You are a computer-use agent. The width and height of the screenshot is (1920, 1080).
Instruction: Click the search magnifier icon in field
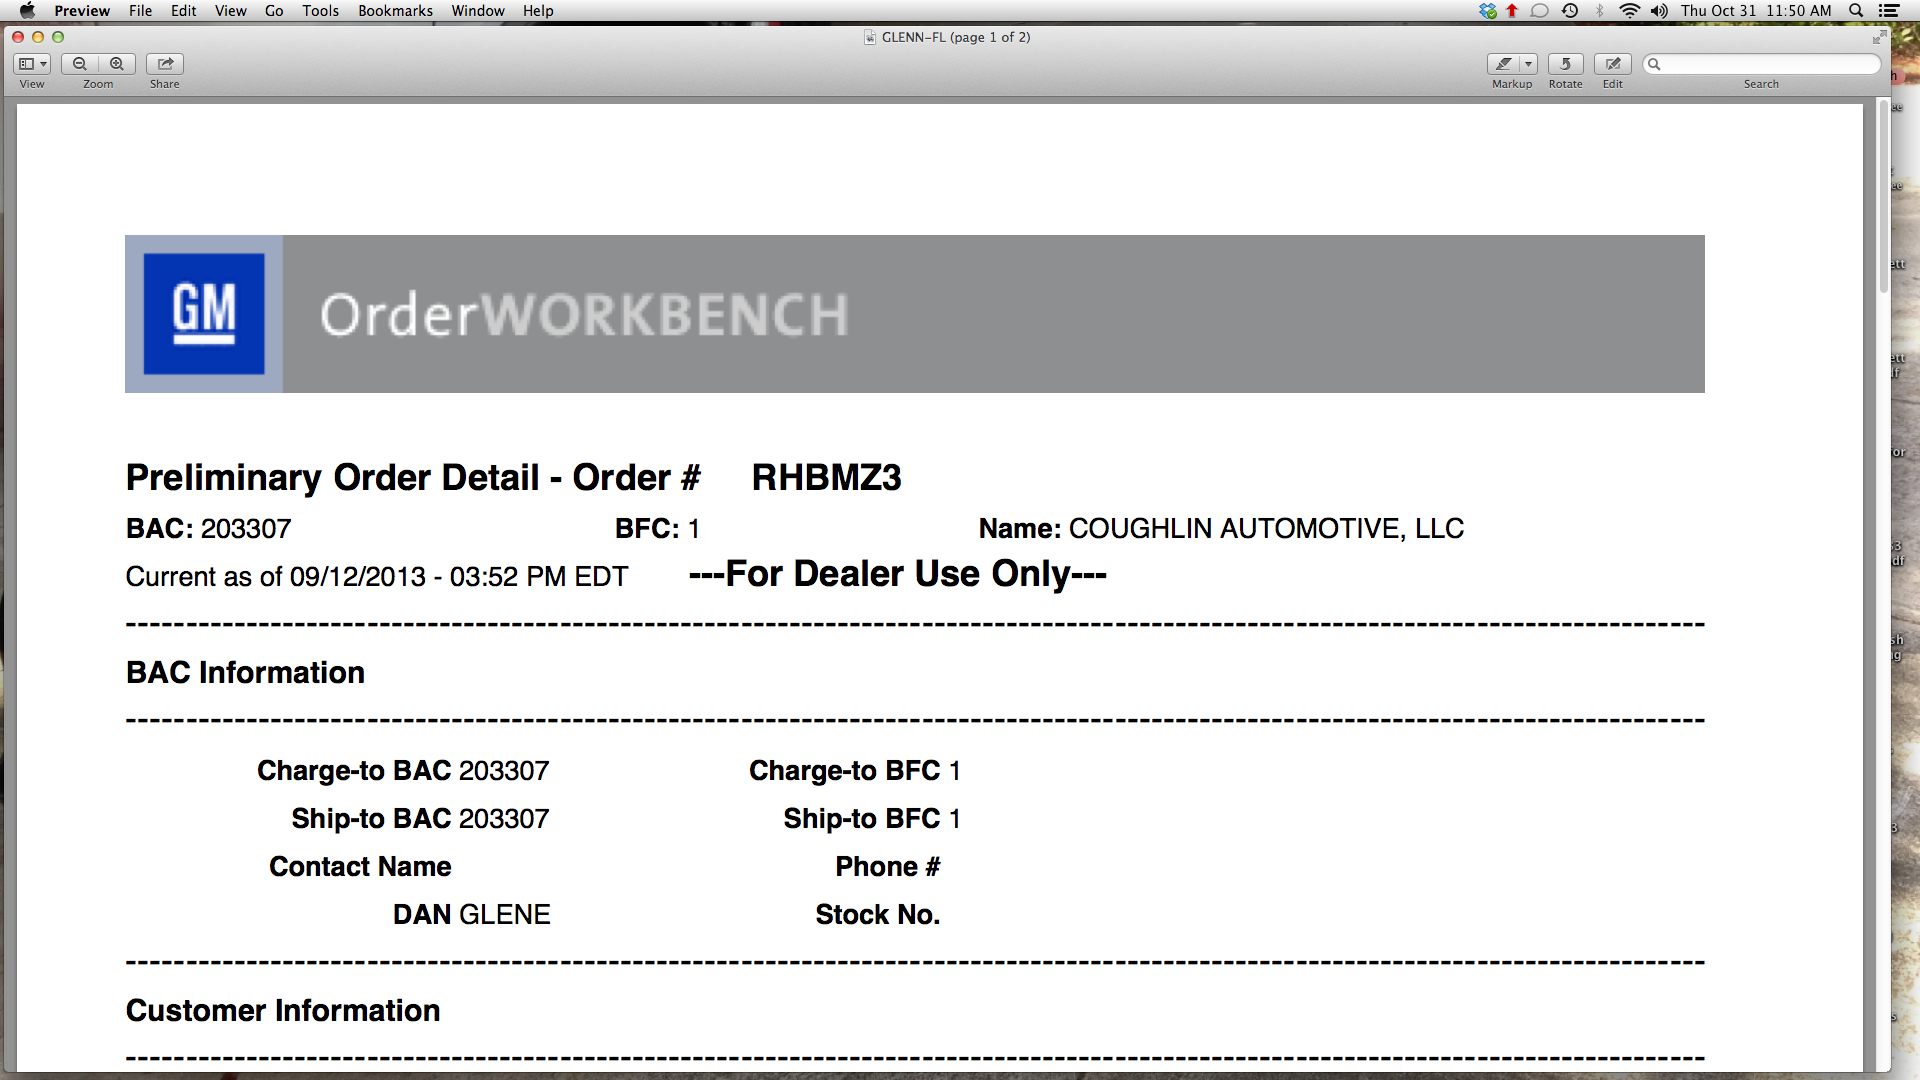tap(1654, 64)
